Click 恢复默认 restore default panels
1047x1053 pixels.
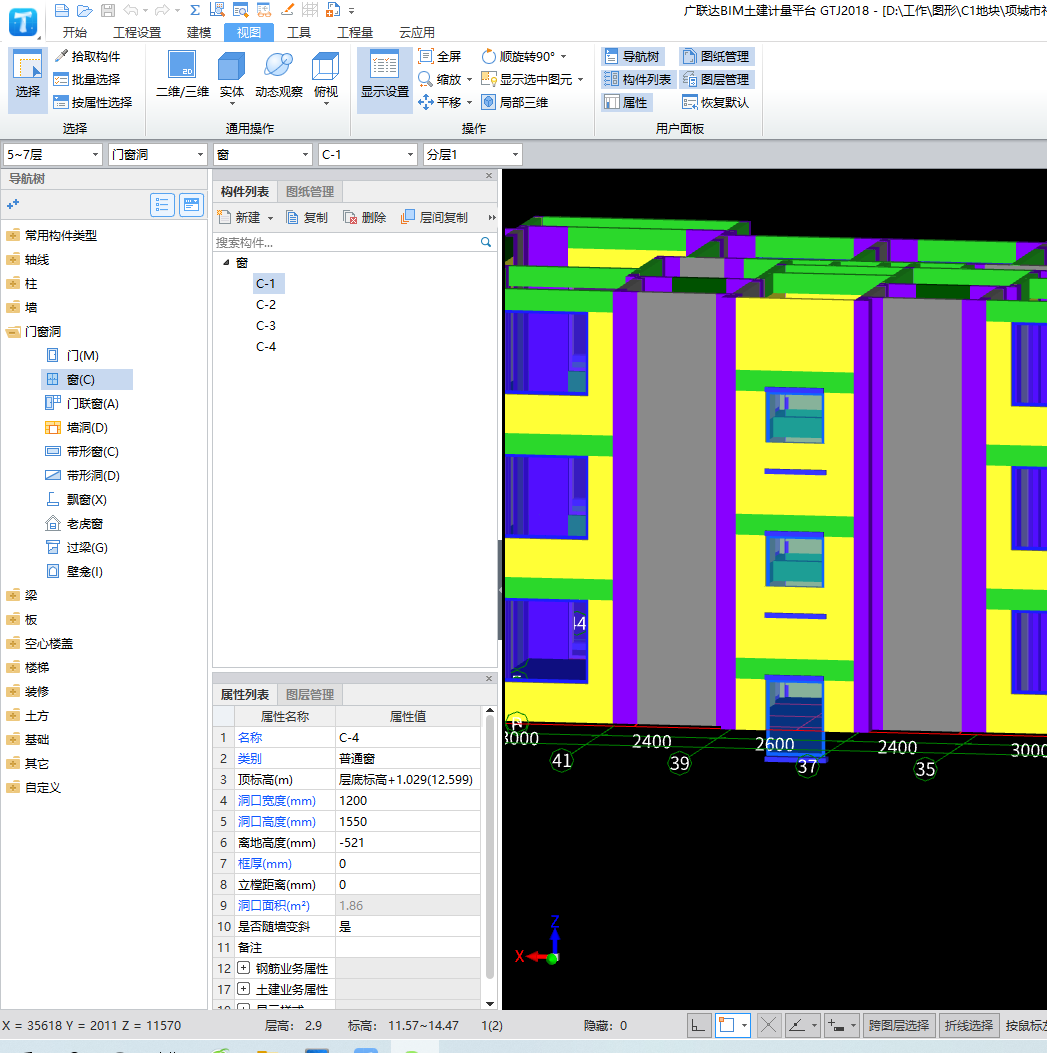click(x=715, y=102)
